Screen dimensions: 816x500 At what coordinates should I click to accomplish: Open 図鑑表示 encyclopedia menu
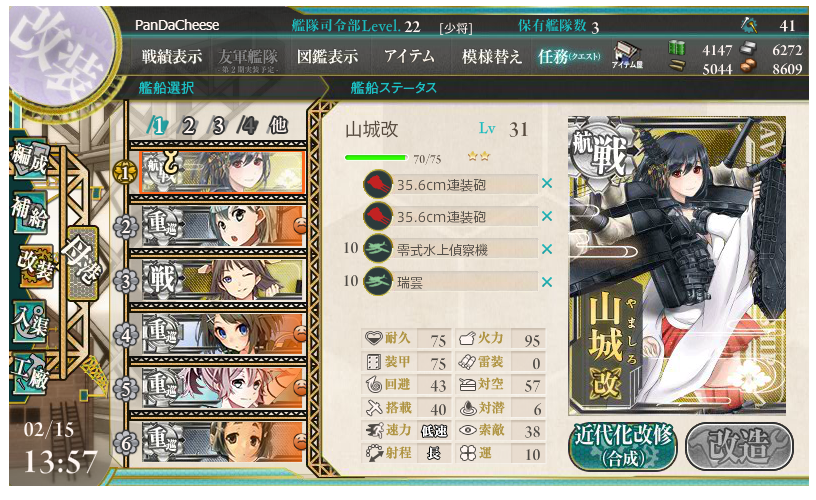(327, 56)
